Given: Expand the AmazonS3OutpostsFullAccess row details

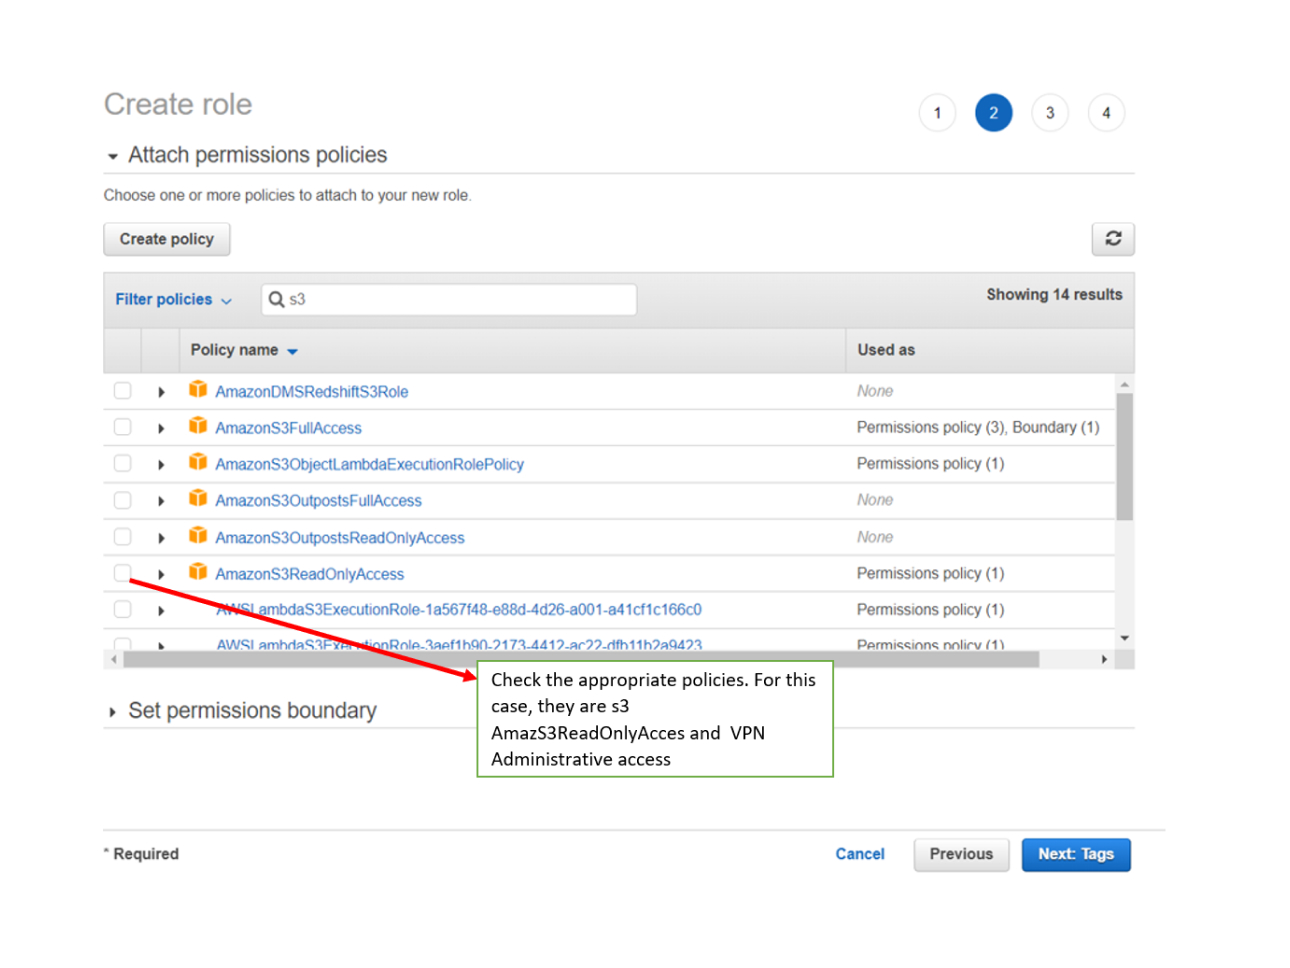Looking at the screenshot, I should click(161, 501).
